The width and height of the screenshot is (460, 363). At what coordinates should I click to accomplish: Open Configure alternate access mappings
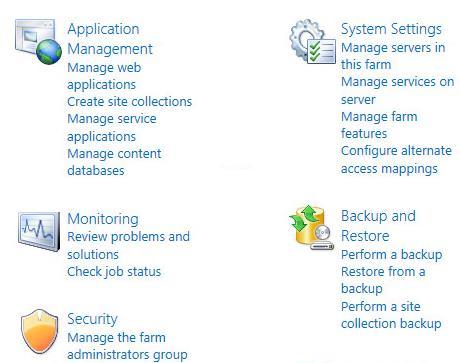click(396, 160)
